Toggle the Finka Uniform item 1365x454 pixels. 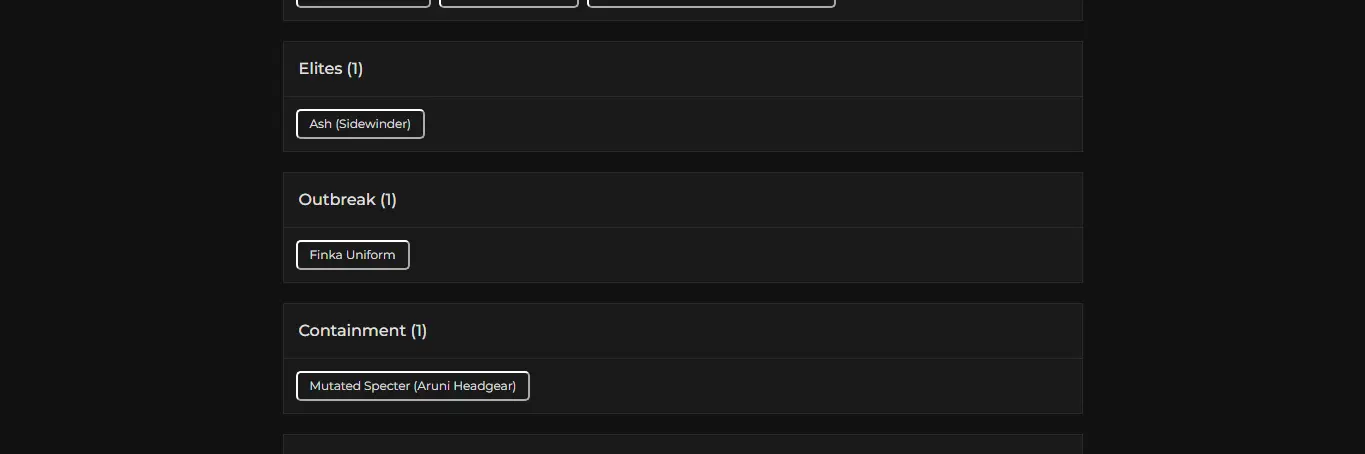tap(352, 255)
